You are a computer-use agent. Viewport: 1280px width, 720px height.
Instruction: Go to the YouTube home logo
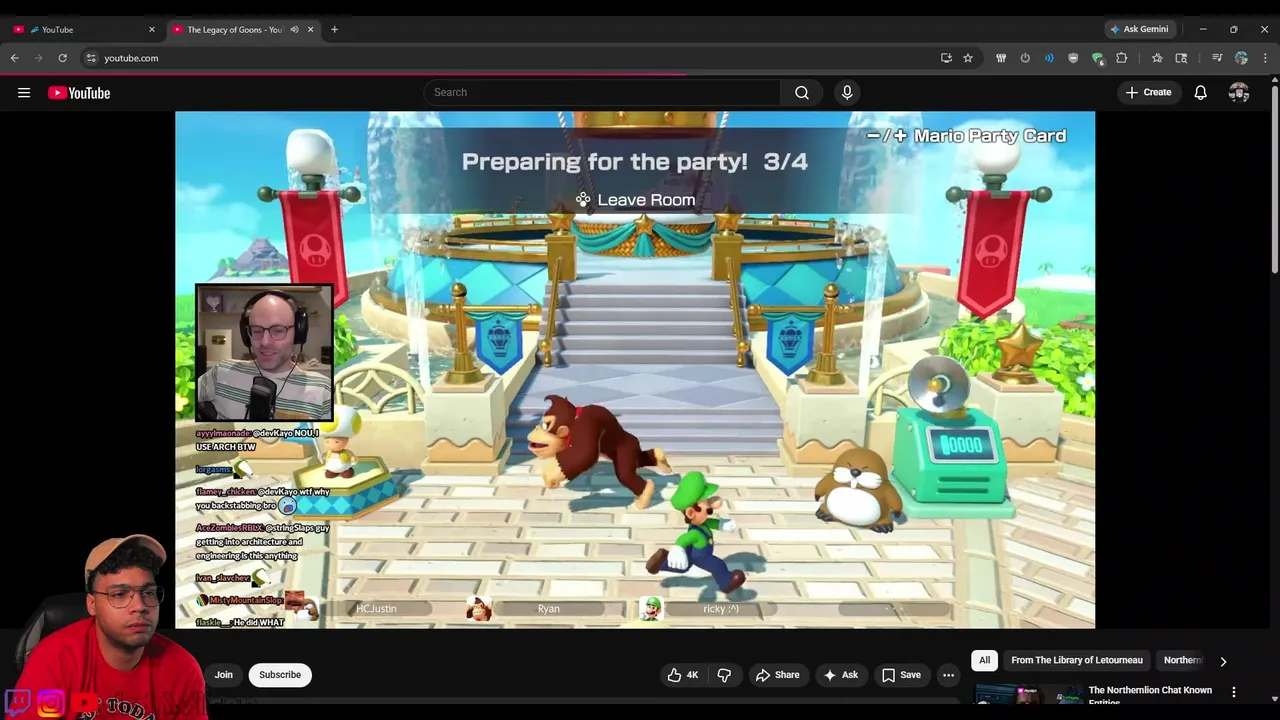(x=79, y=93)
